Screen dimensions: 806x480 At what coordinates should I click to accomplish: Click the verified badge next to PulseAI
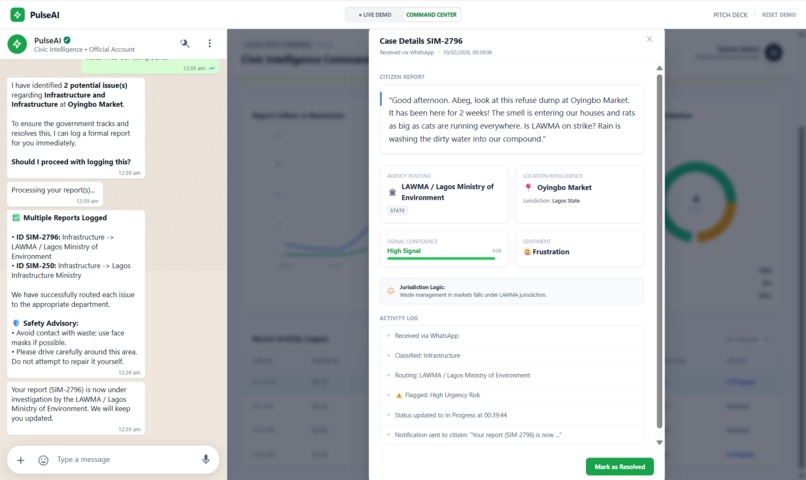67,40
